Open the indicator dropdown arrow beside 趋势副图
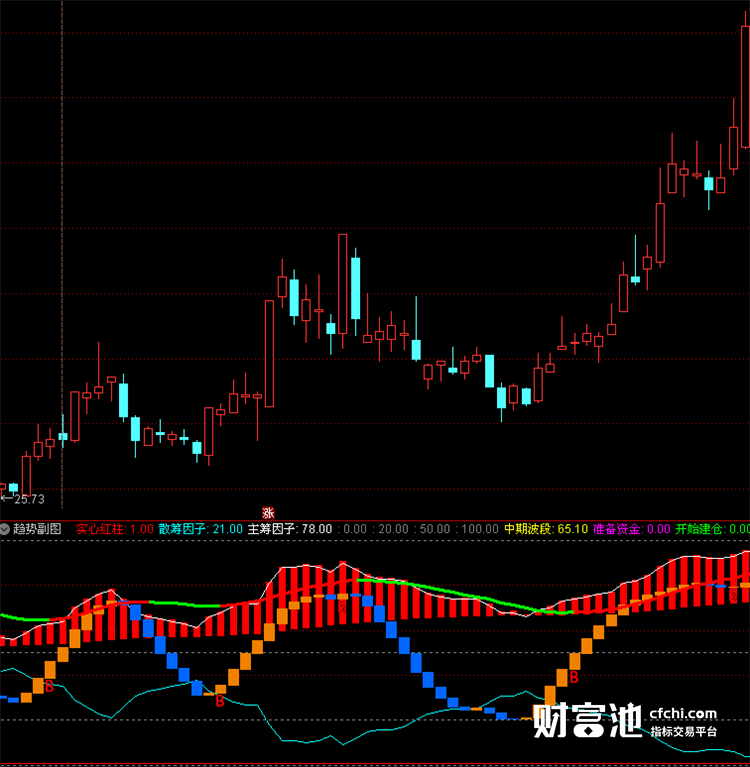This screenshot has width=750, height=767. (5, 529)
